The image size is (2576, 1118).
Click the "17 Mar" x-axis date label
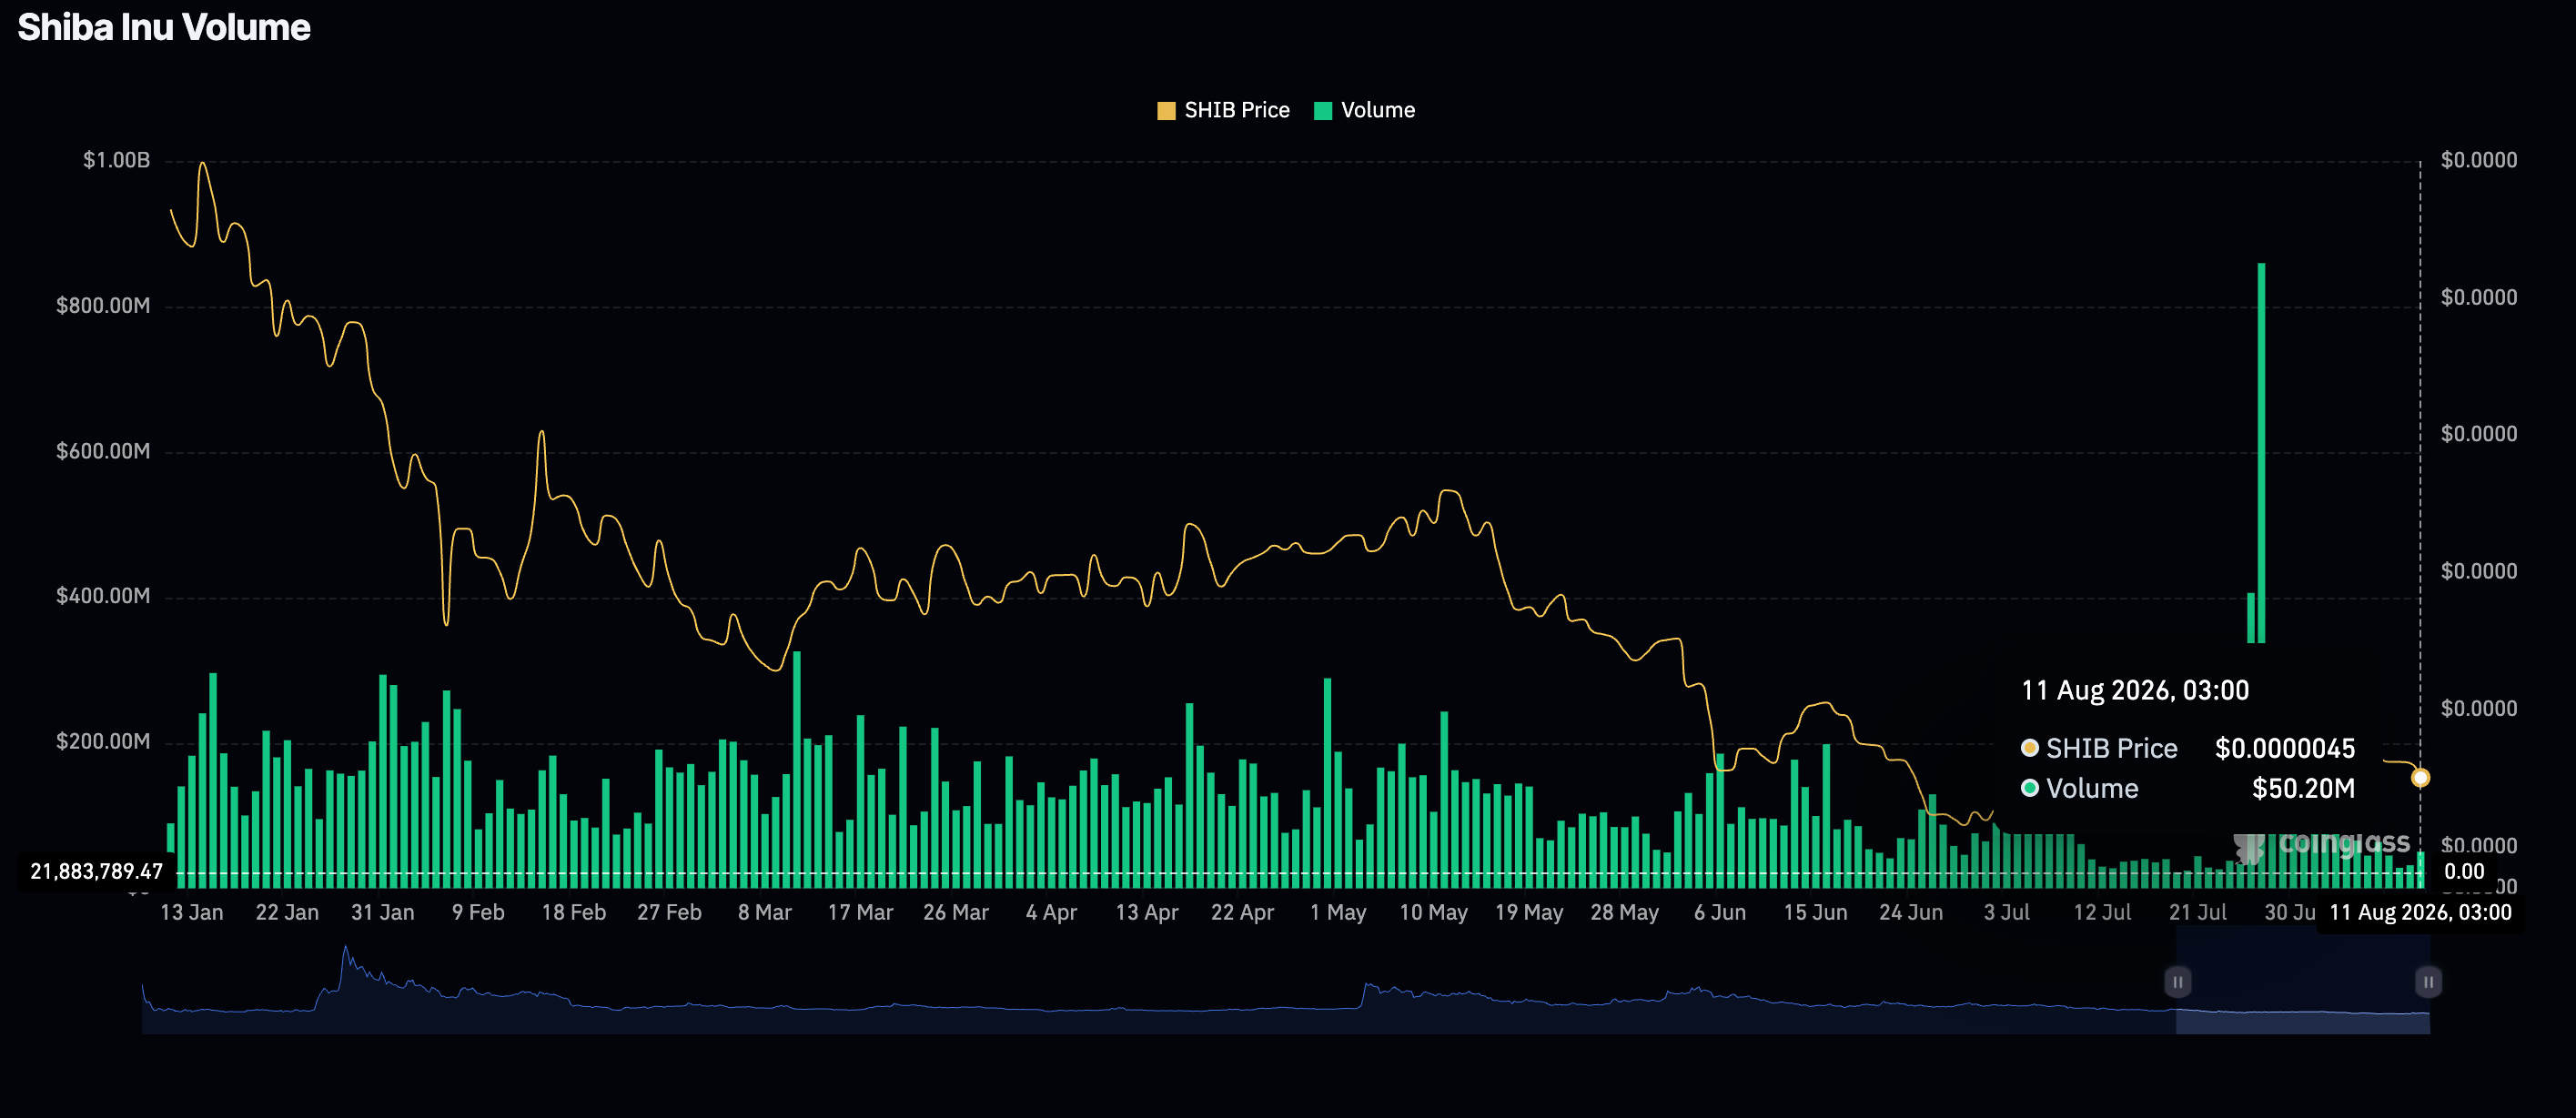pyautogui.click(x=860, y=912)
